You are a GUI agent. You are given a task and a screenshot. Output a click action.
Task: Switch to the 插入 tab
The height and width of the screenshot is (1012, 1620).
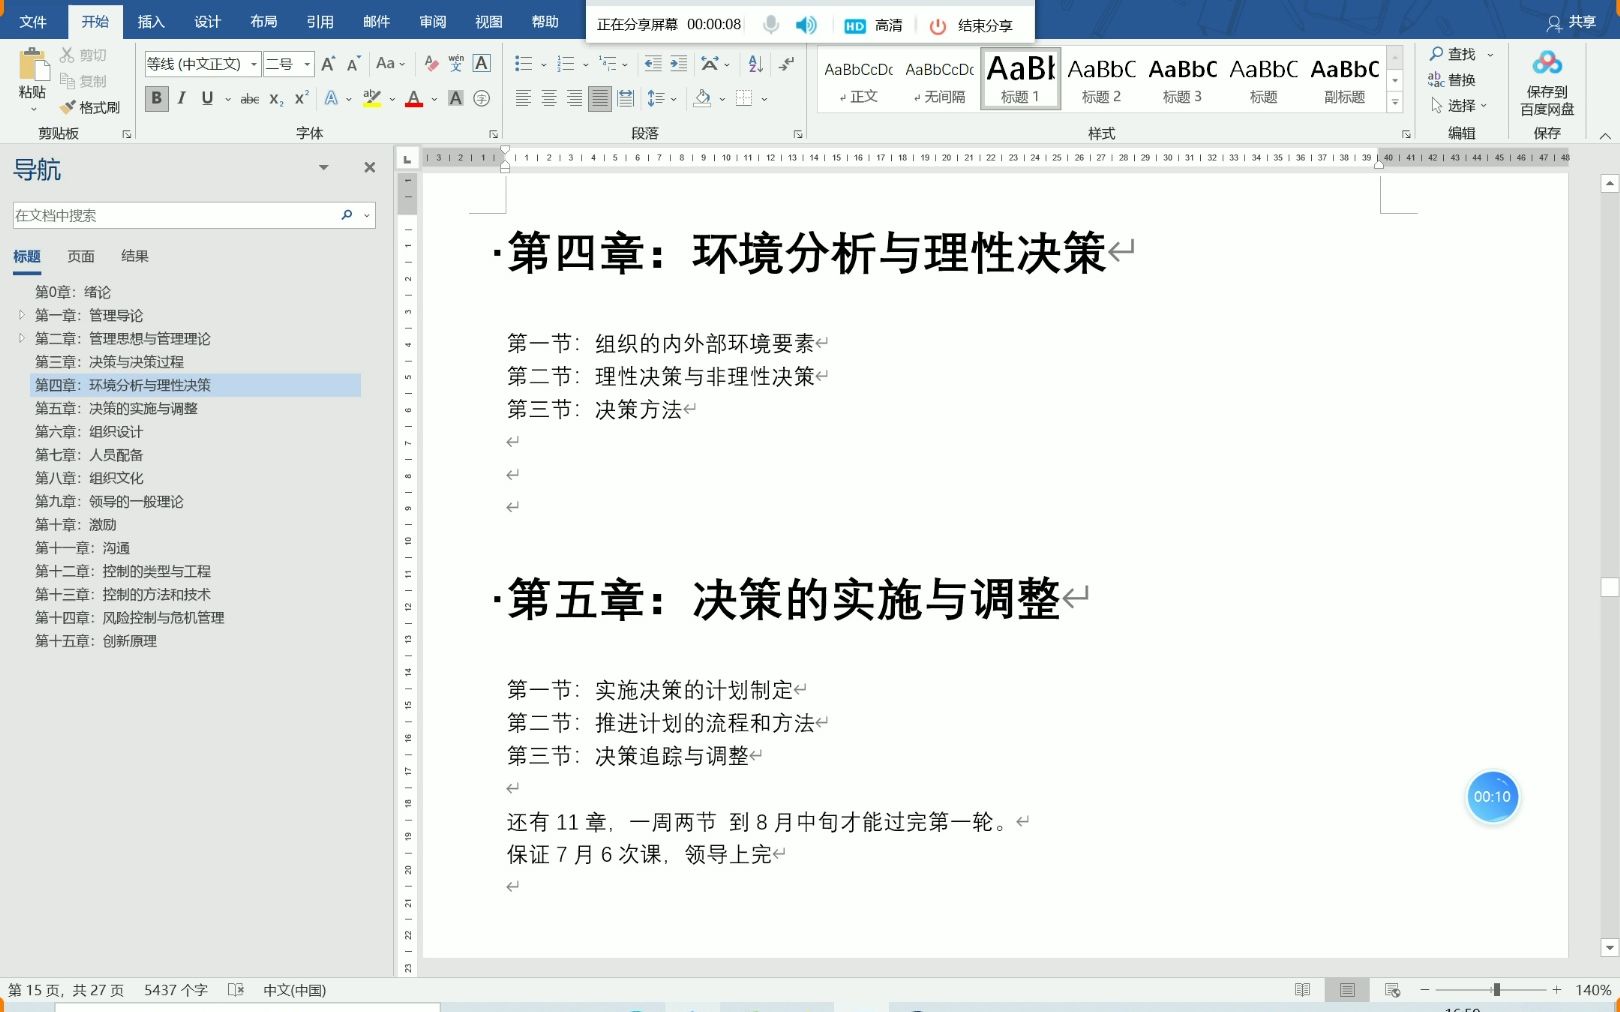151,21
